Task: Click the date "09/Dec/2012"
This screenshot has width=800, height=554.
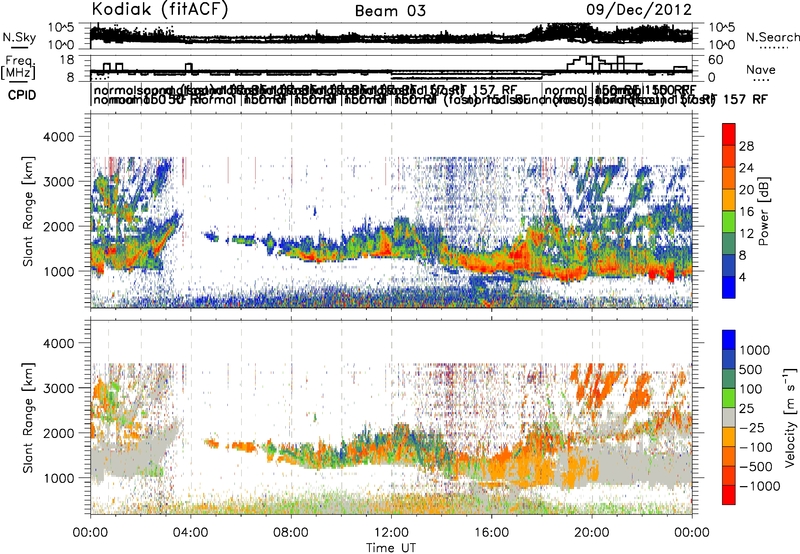Action: tap(639, 10)
